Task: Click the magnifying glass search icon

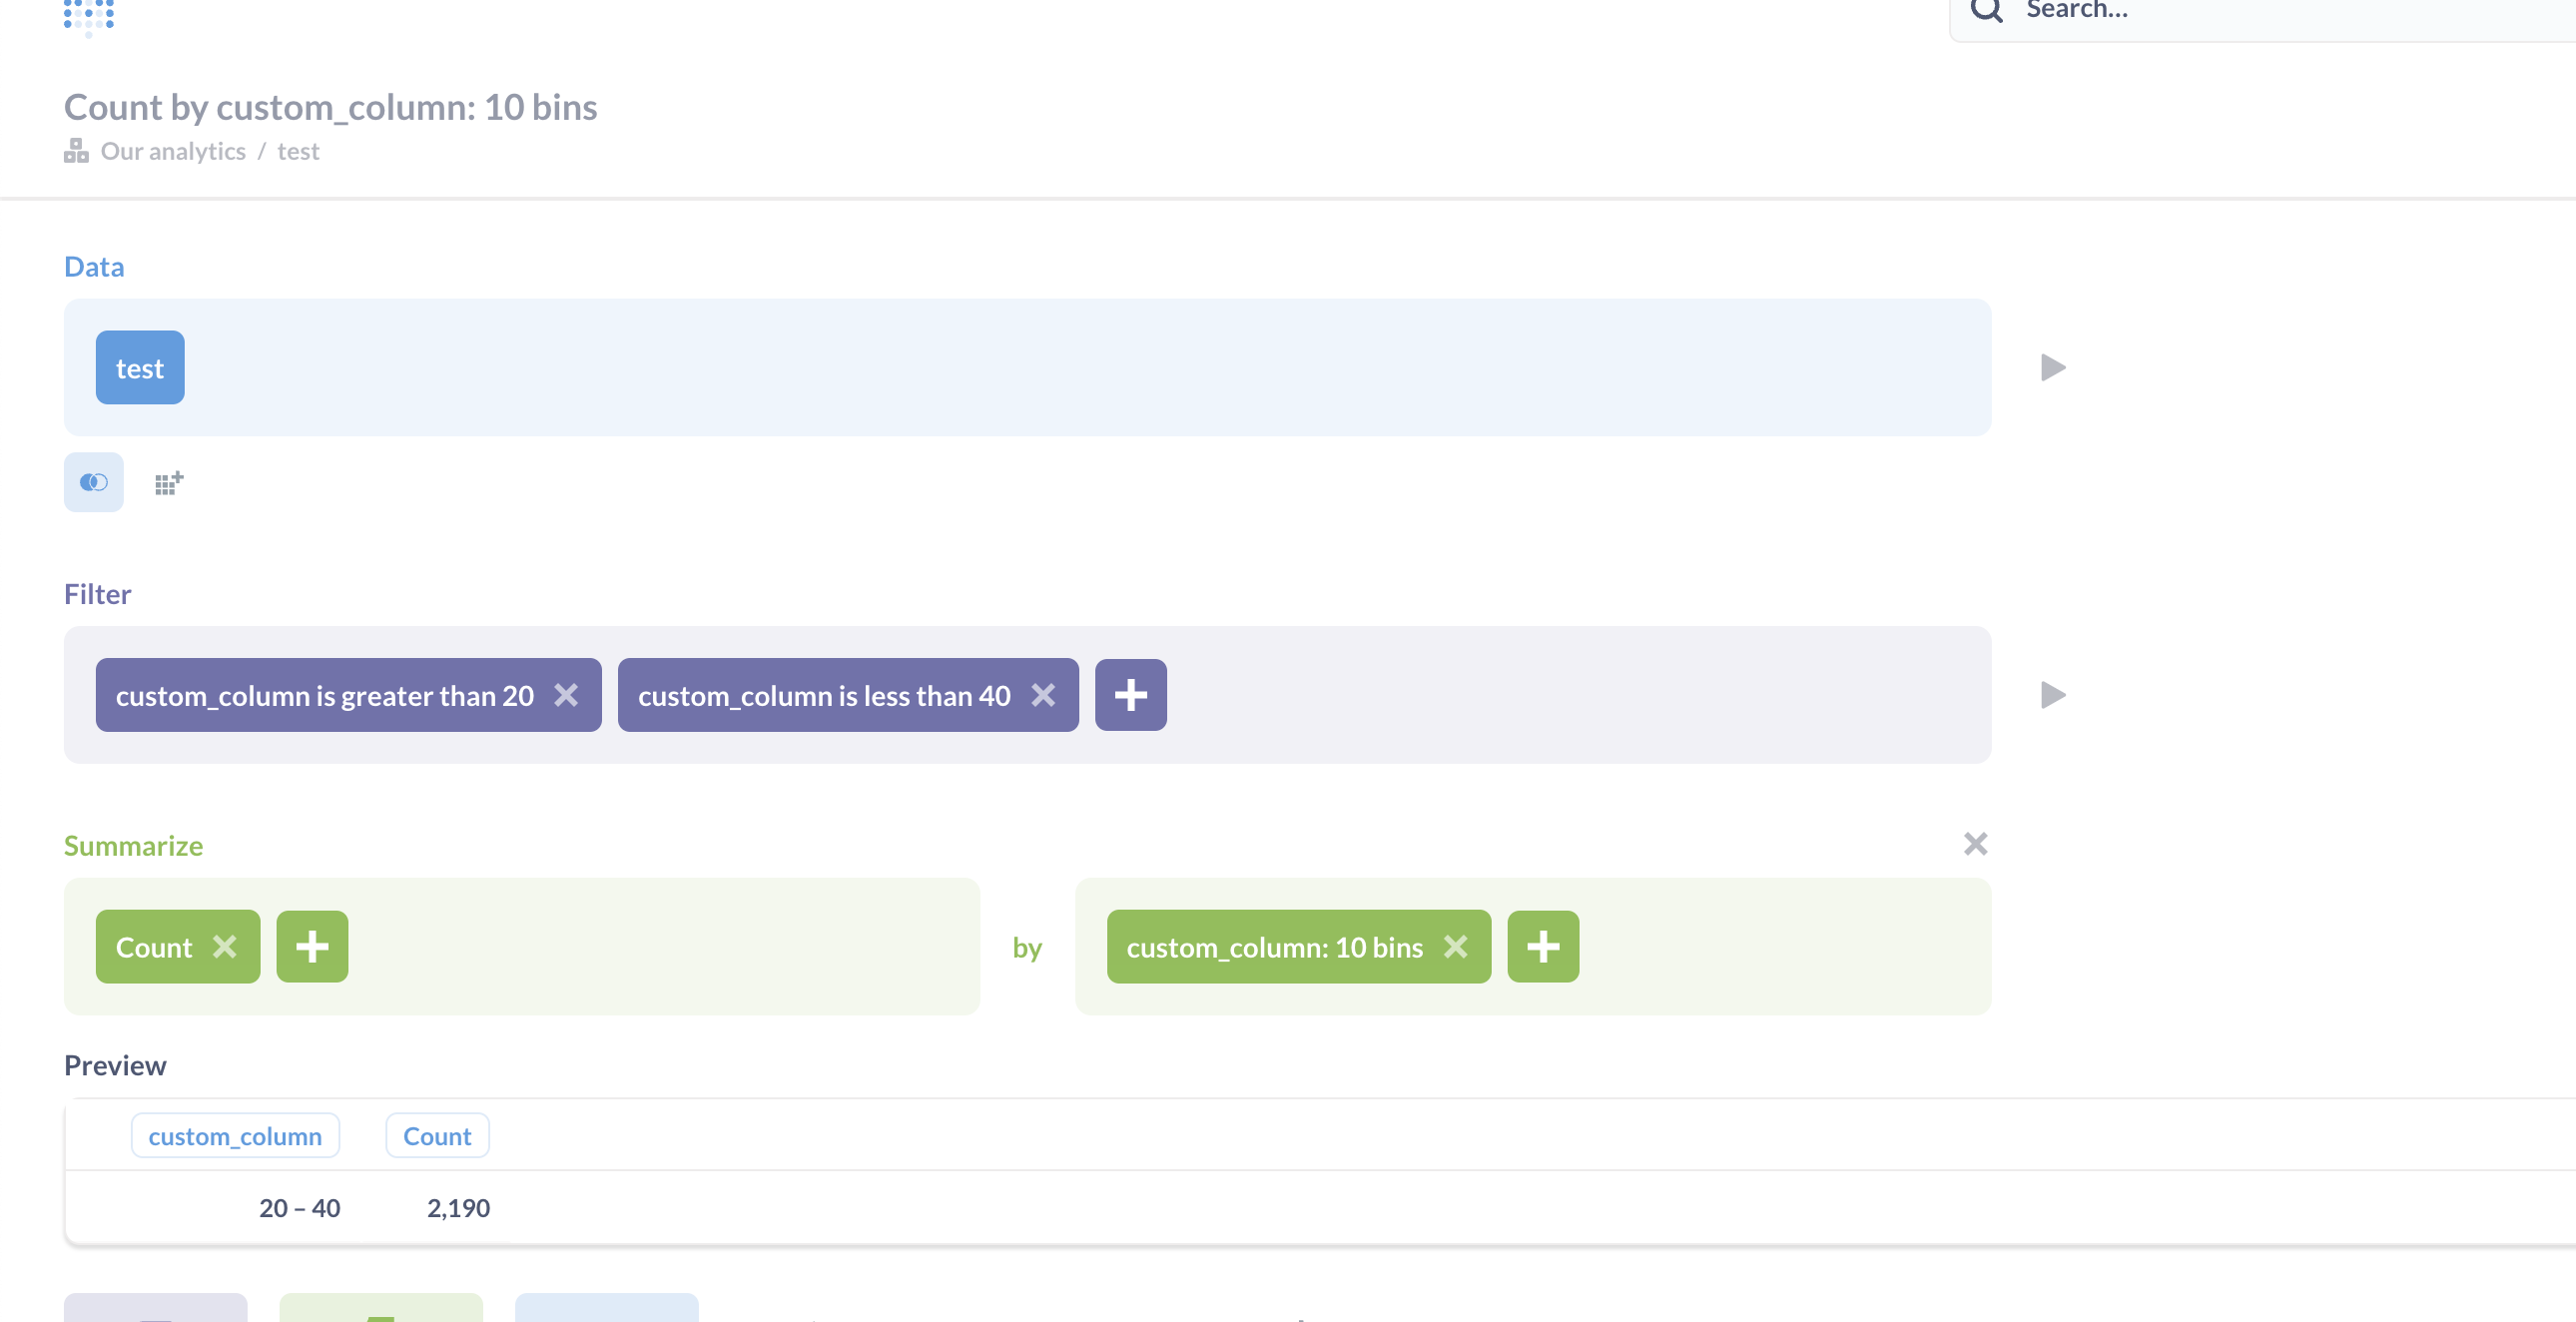Action: [1988, 10]
